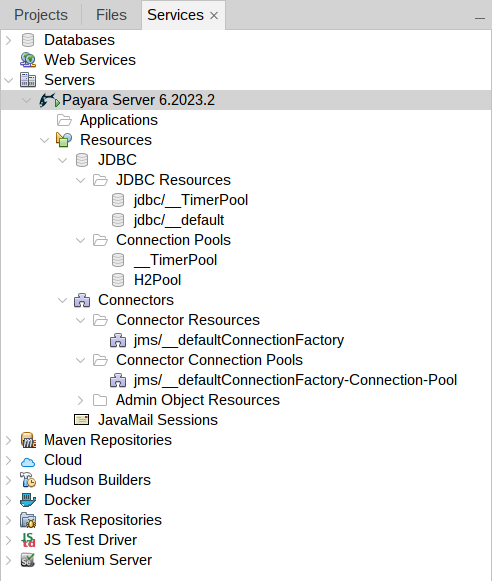This screenshot has height=581, width=492.
Task: Click the Maven Repositories icon
Action: (28, 440)
